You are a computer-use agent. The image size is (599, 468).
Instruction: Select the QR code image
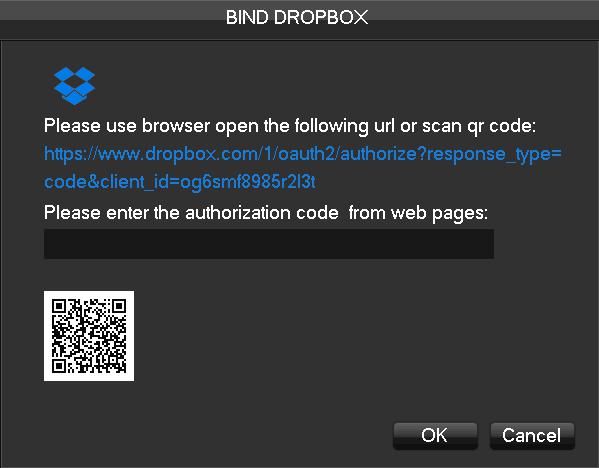(89, 336)
